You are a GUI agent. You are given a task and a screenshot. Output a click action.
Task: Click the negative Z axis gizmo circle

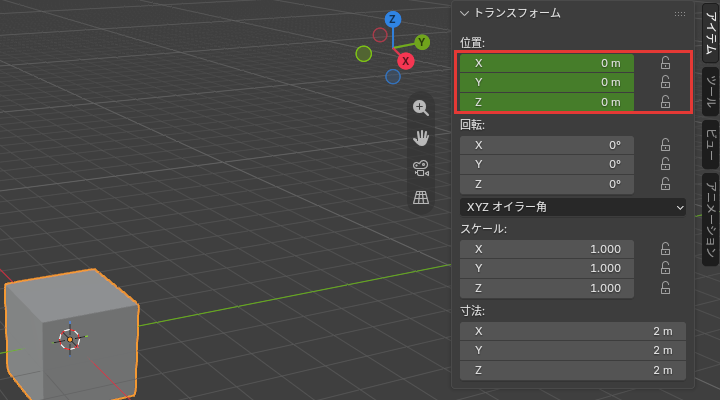coord(393,76)
